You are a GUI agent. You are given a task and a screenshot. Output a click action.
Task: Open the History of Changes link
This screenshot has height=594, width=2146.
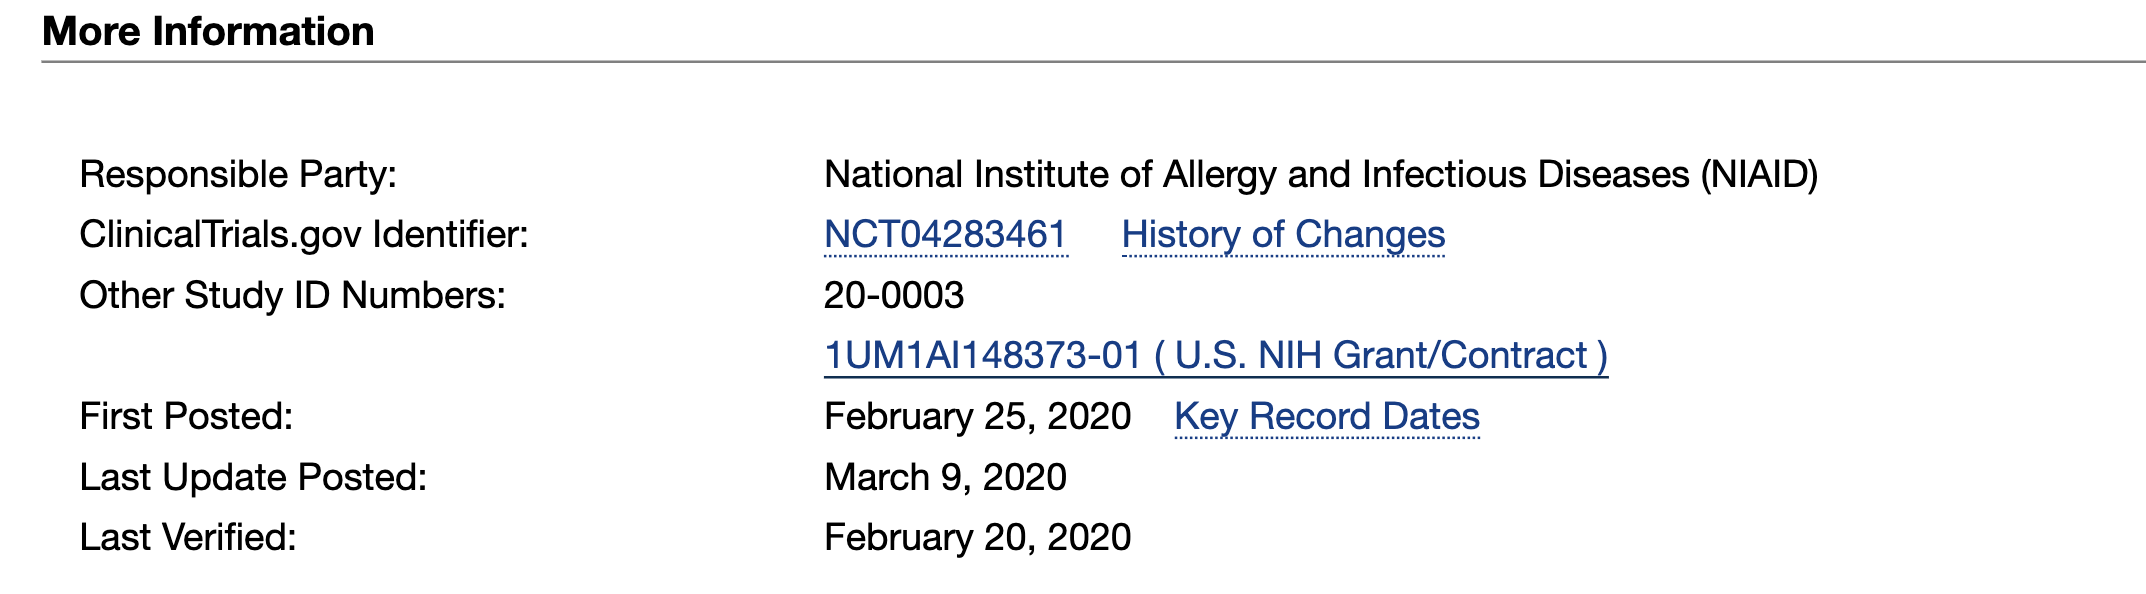click(1283, 235)
